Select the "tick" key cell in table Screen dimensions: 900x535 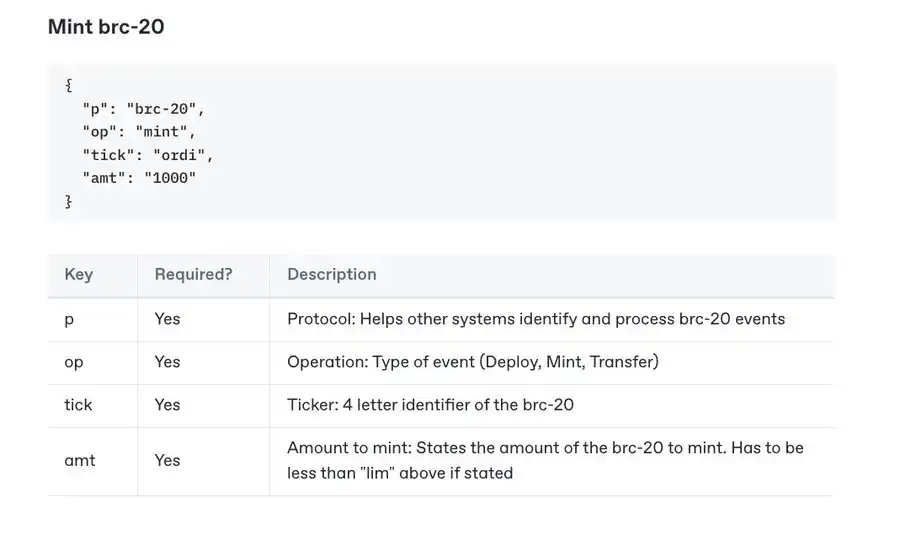tap(78, 405)
